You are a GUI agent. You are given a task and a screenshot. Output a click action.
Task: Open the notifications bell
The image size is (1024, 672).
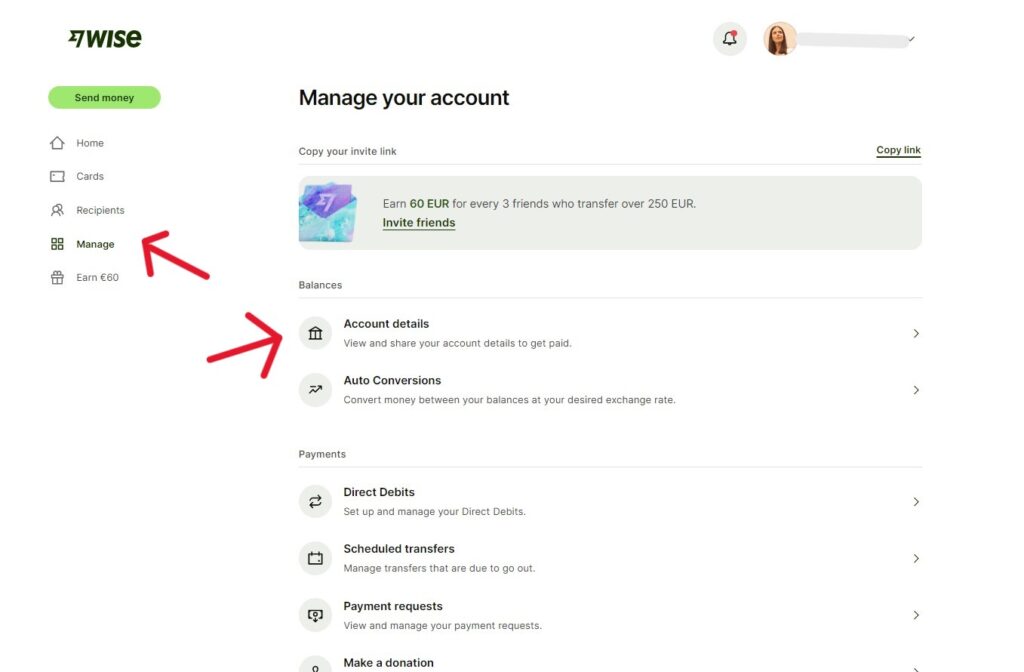pos(729,37)
